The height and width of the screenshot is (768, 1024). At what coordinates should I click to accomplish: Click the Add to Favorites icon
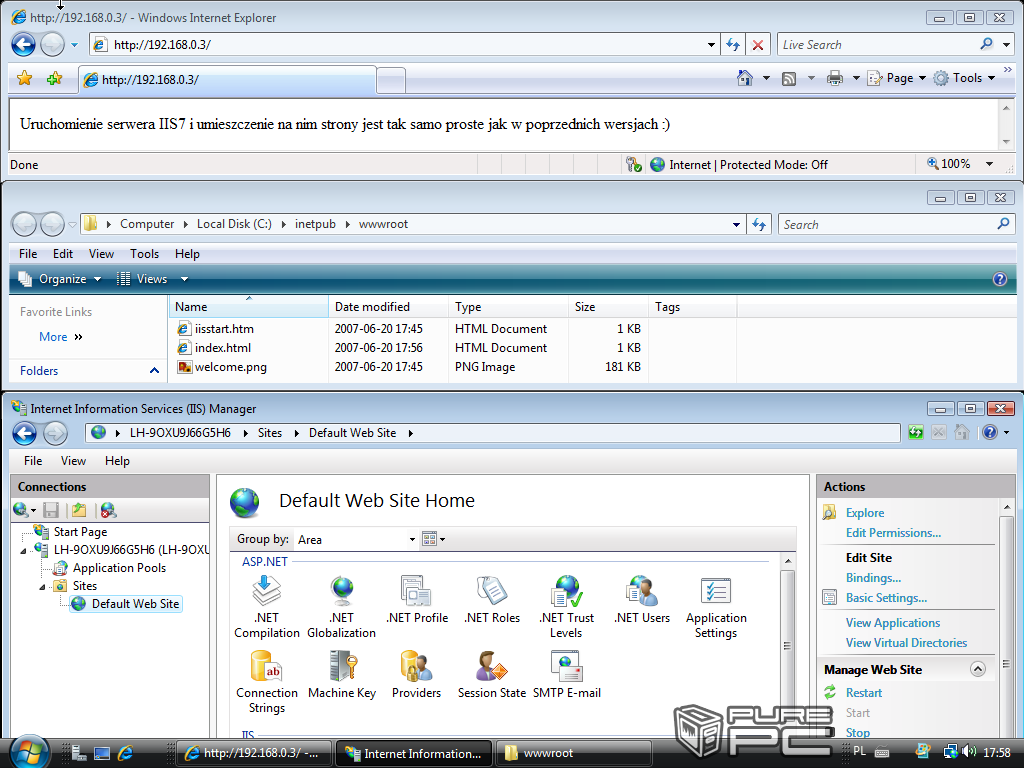pyautogui.click(x=54, y=78)
